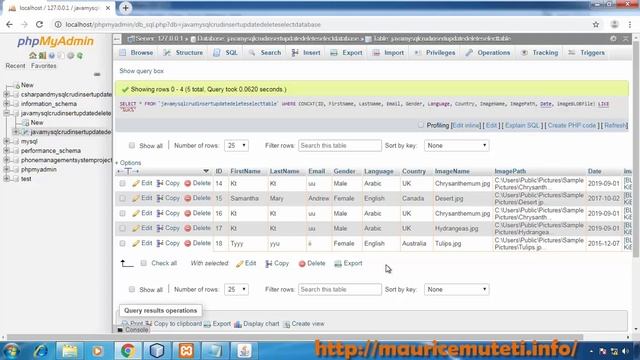Click the upper Filter rows search field
640x360 pixels.
coord(340,145)
